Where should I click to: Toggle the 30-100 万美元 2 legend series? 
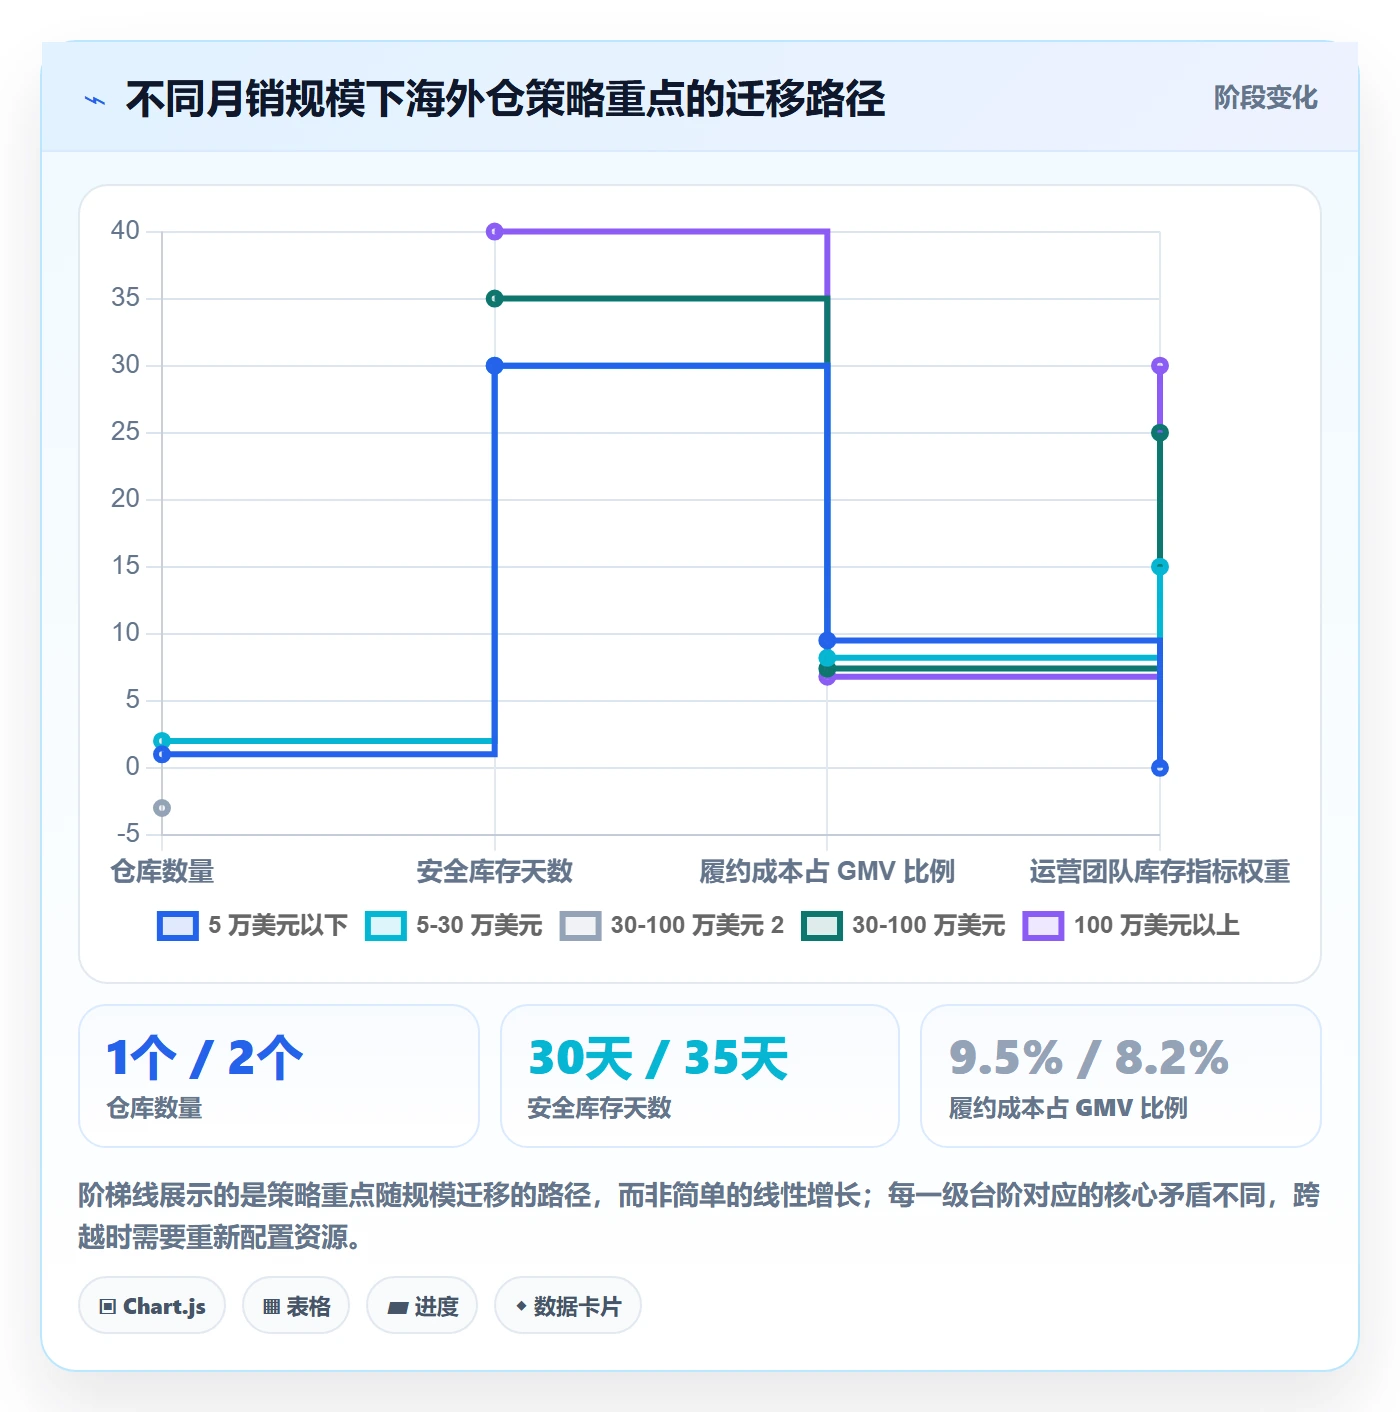tap(672, 926)
